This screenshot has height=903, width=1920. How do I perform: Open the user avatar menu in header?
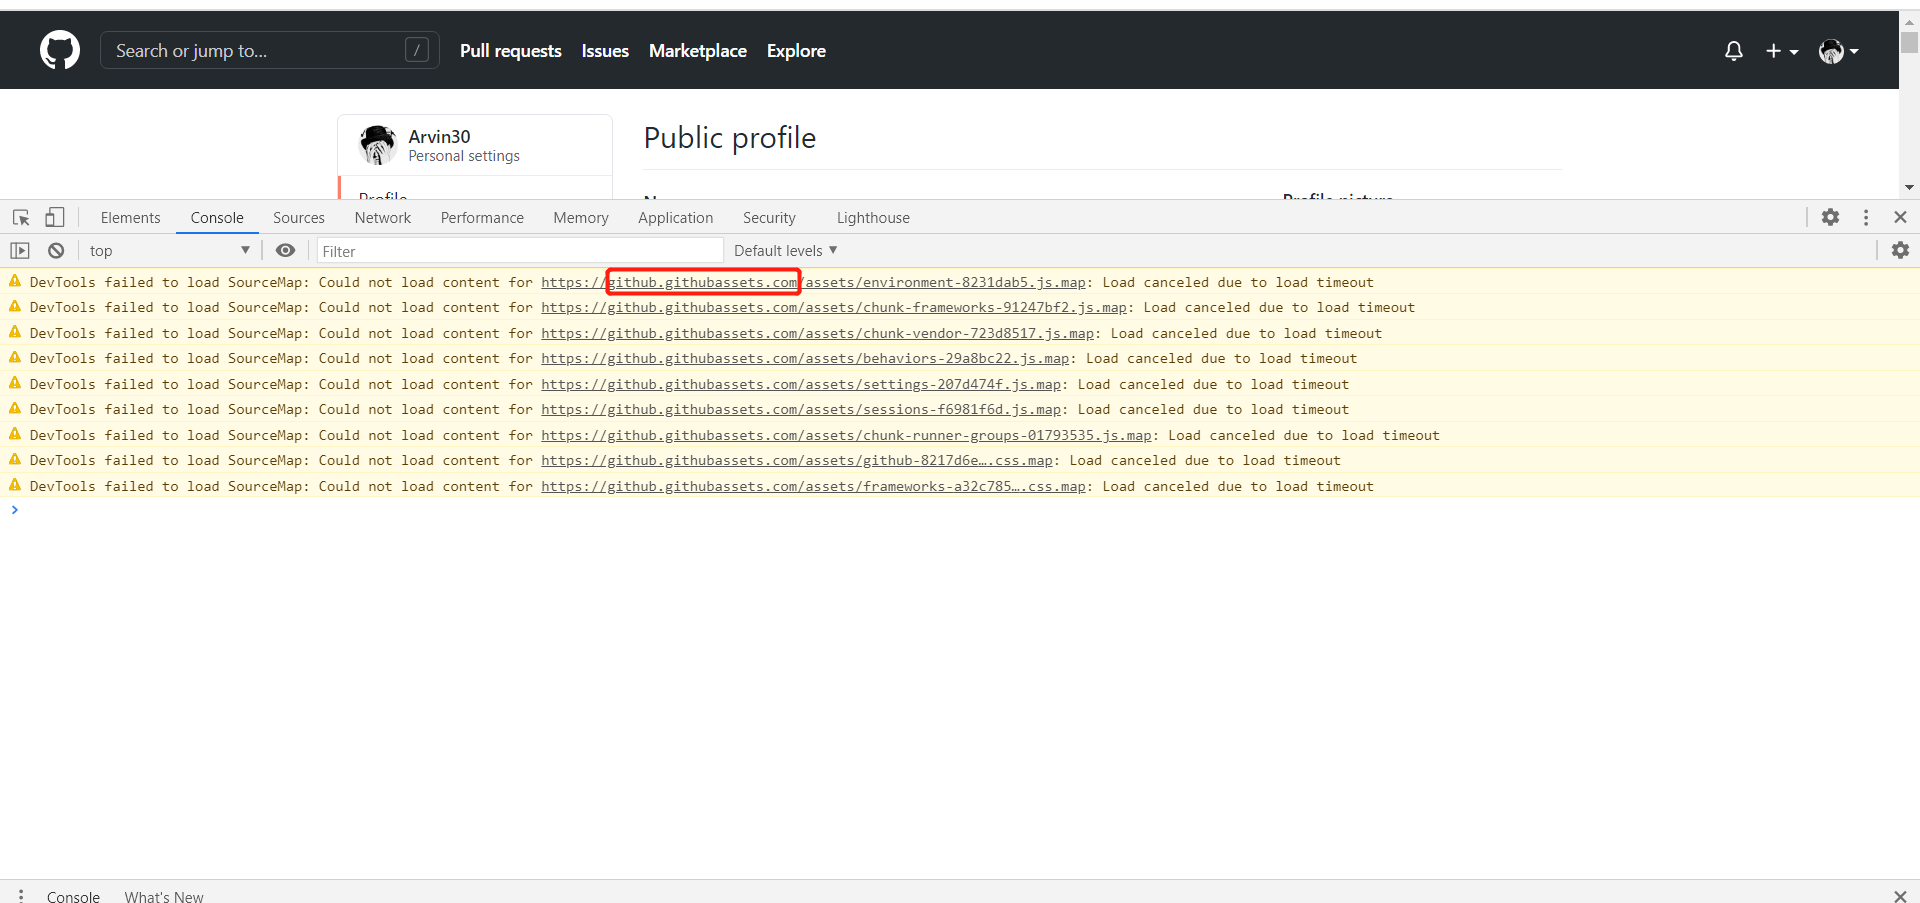coord(1838,51)
